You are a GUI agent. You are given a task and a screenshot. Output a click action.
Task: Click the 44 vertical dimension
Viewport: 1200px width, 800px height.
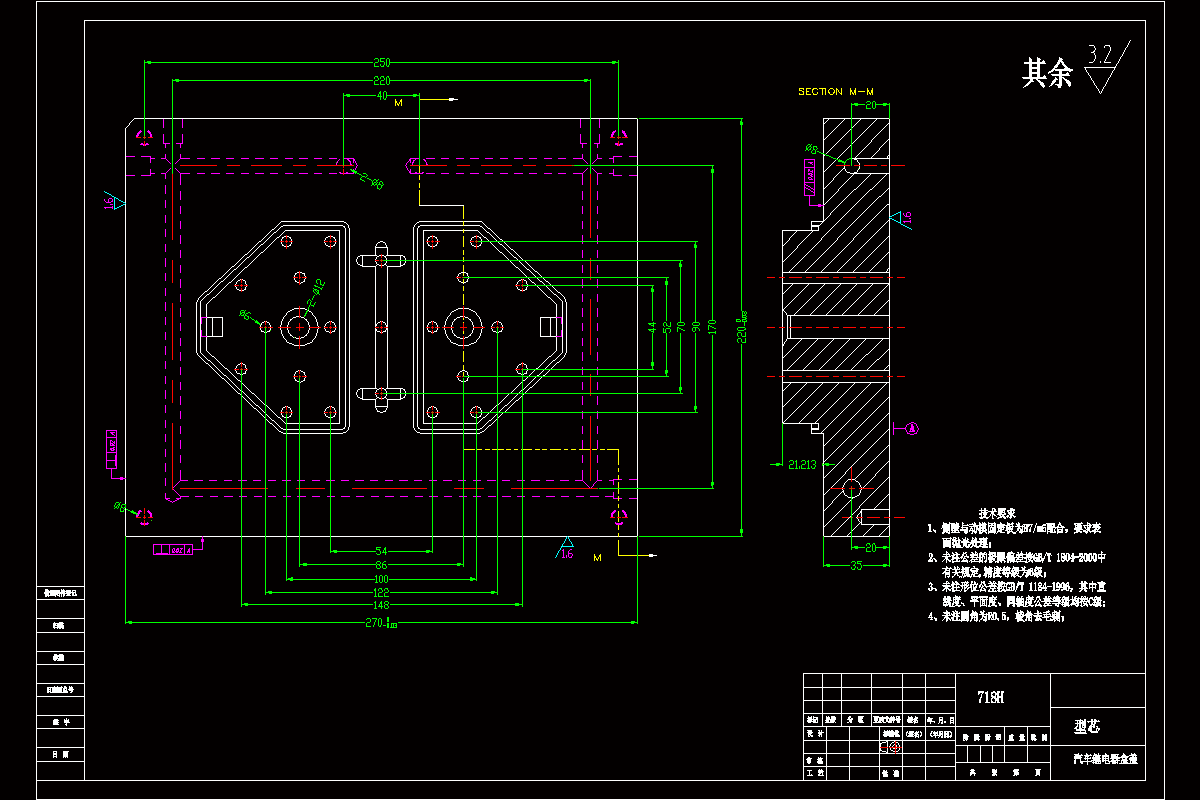651,327
